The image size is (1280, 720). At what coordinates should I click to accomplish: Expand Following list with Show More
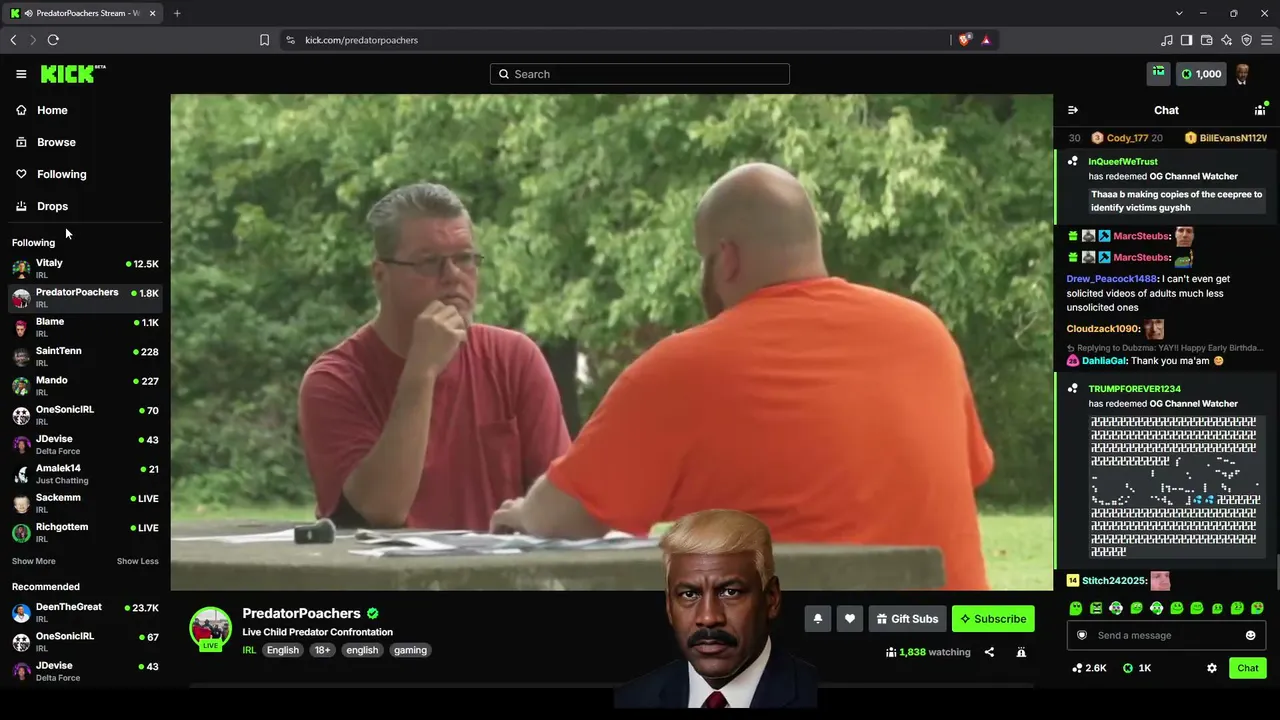[x=34, y=561]
